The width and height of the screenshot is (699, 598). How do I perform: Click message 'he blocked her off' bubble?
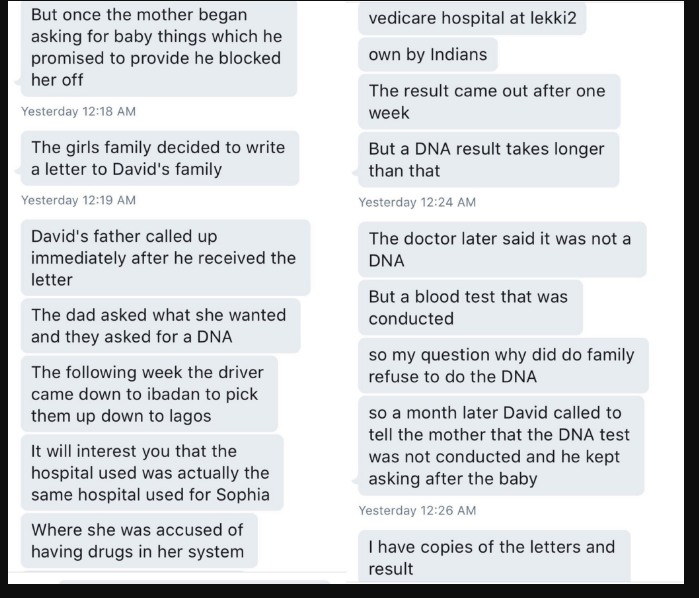tap(159, 47)
